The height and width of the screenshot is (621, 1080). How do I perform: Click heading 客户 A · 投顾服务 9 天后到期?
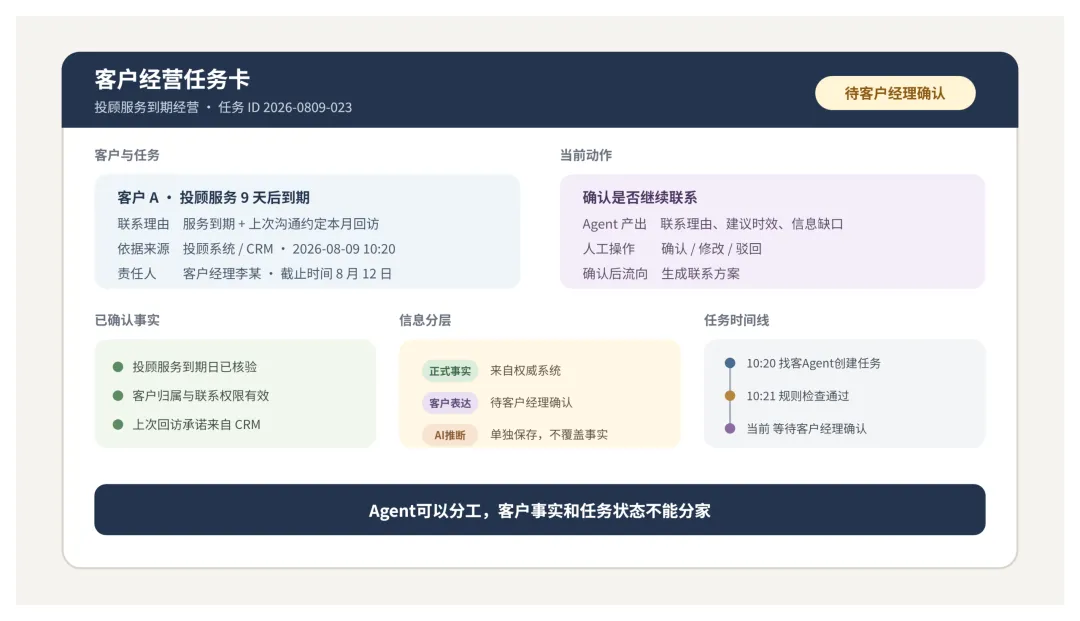point(214,198)
